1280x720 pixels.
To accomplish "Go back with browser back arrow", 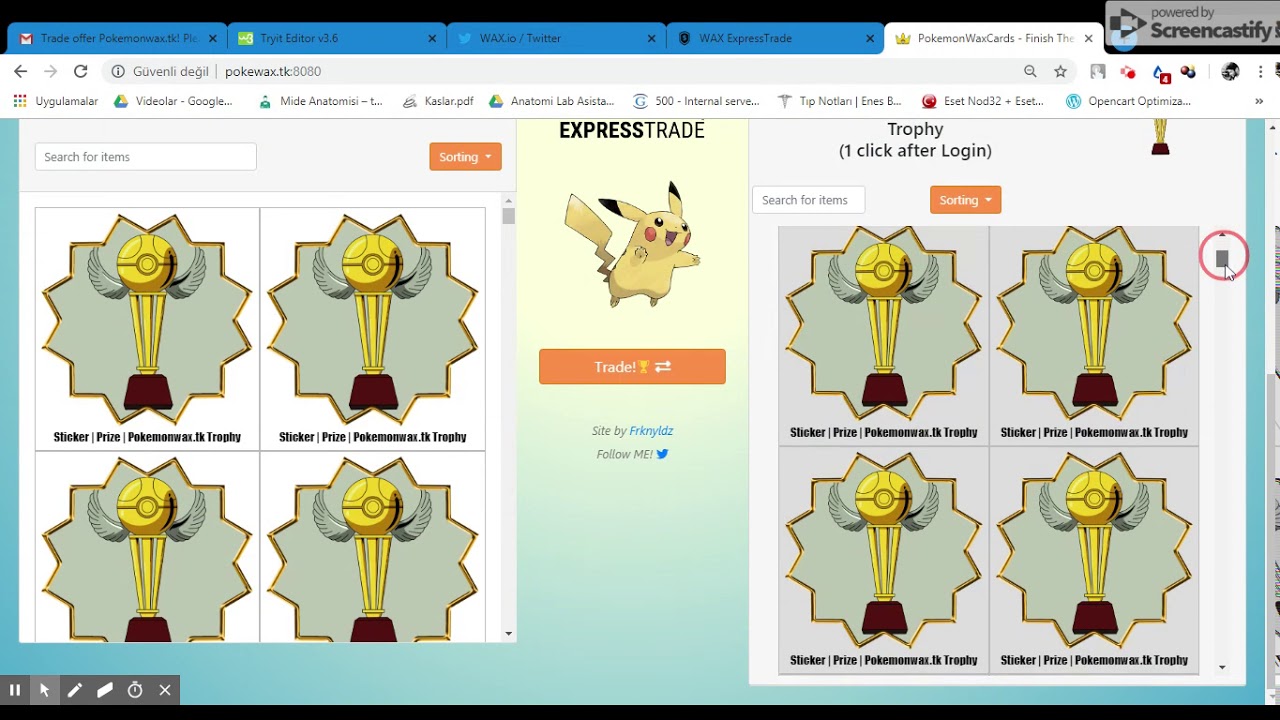I will 21,71.
